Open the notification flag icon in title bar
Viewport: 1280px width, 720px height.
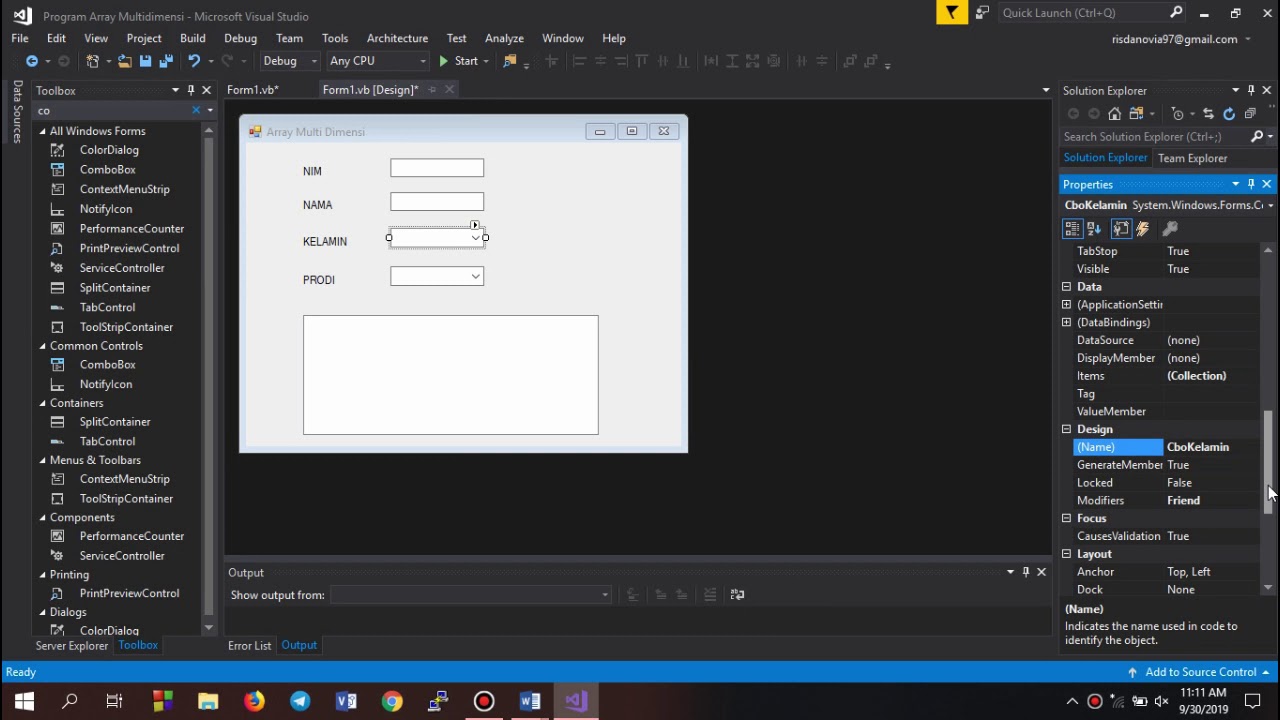point(953,13)
